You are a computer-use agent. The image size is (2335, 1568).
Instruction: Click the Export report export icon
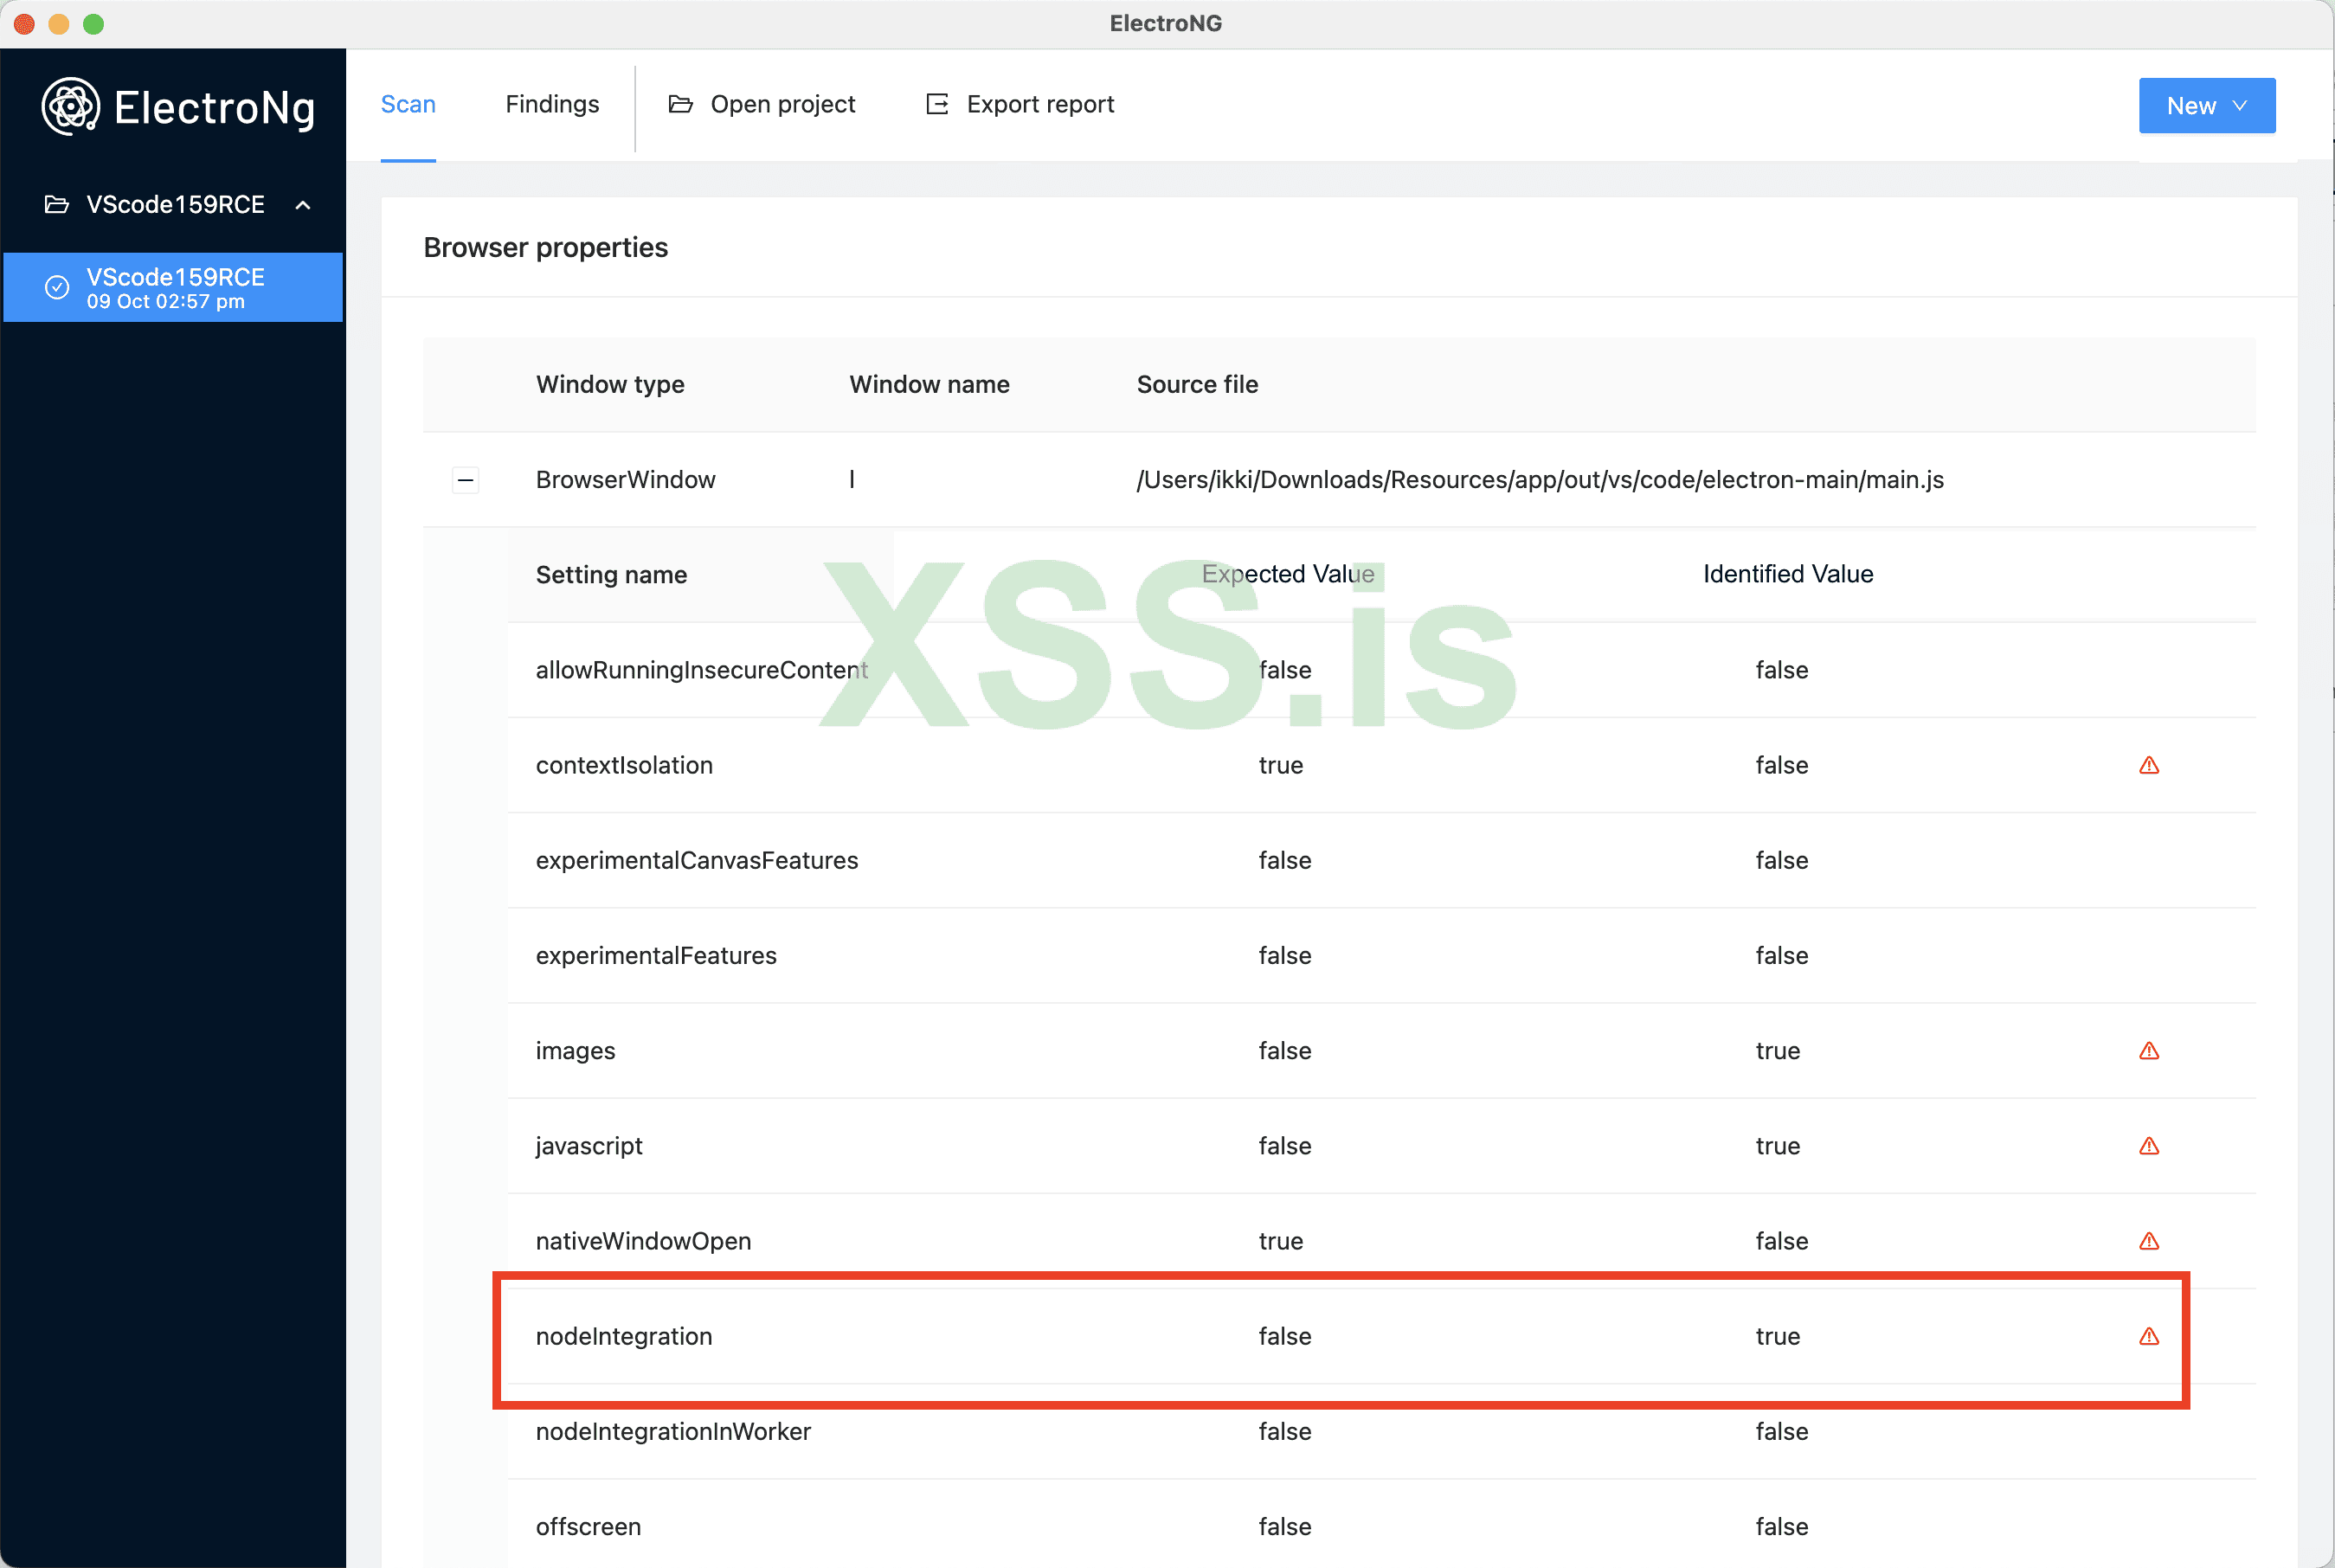[x=936, y=104]
